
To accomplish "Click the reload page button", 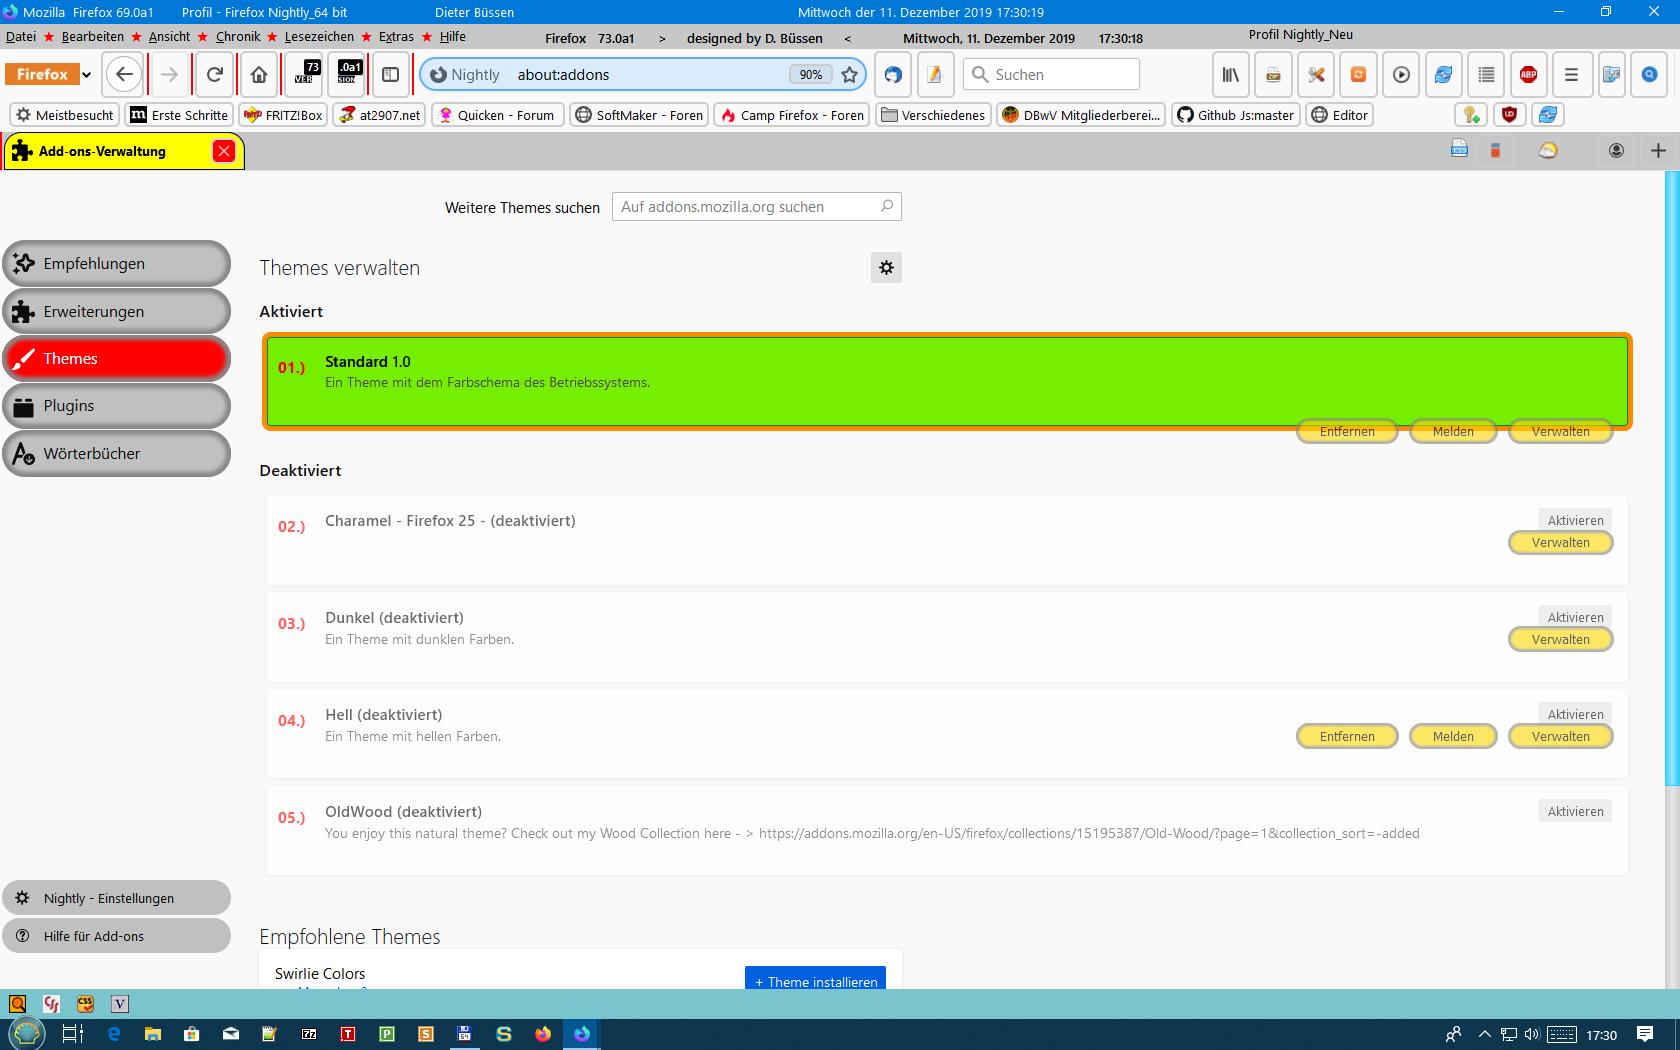I will pos(214,75).
